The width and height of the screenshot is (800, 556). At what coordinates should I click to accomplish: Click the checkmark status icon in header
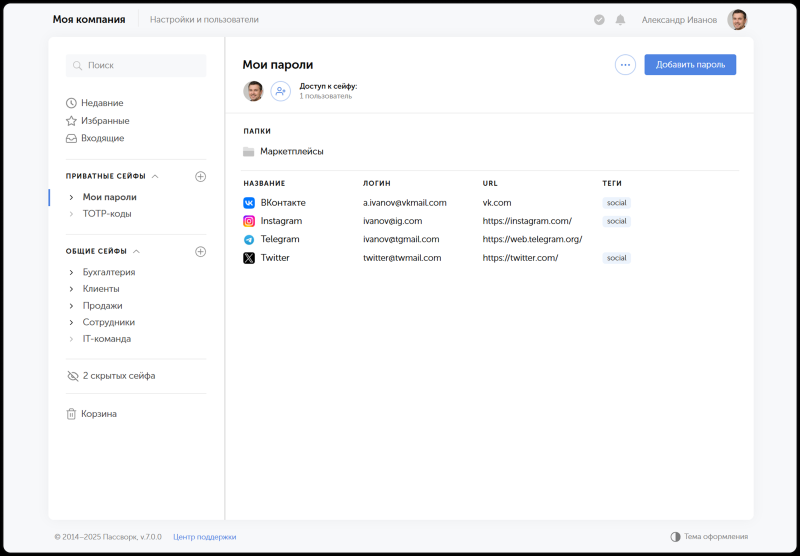[x=599, y=20]
